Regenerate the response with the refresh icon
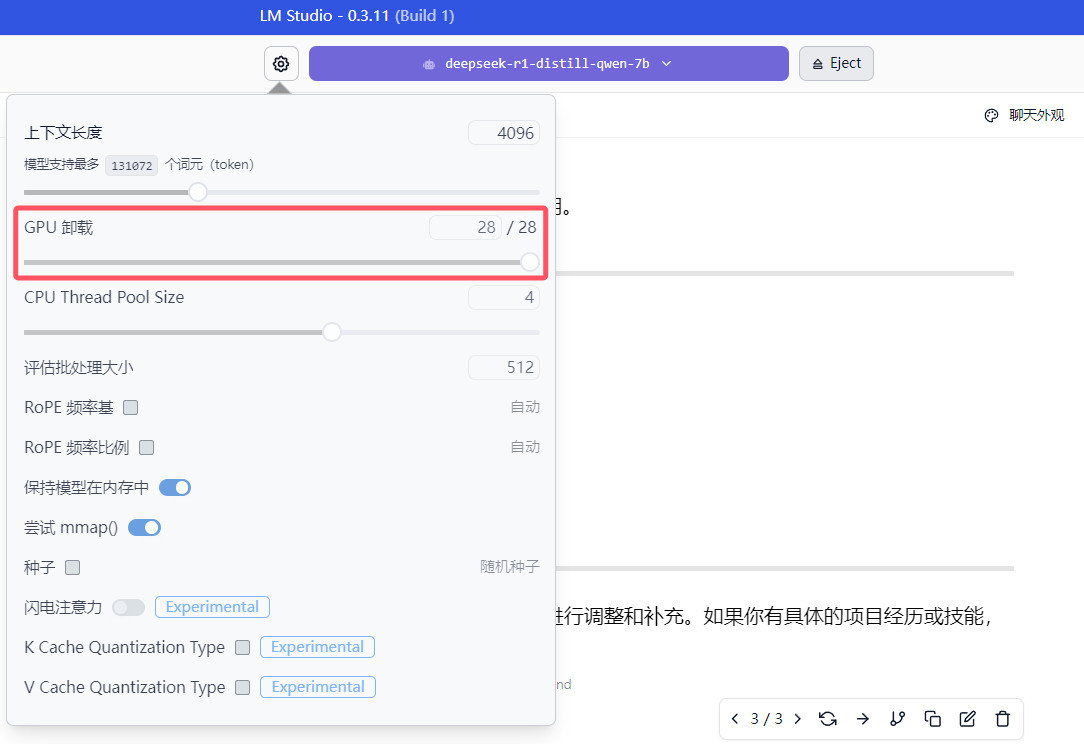The image size is (1084, 744). (827, 718)
